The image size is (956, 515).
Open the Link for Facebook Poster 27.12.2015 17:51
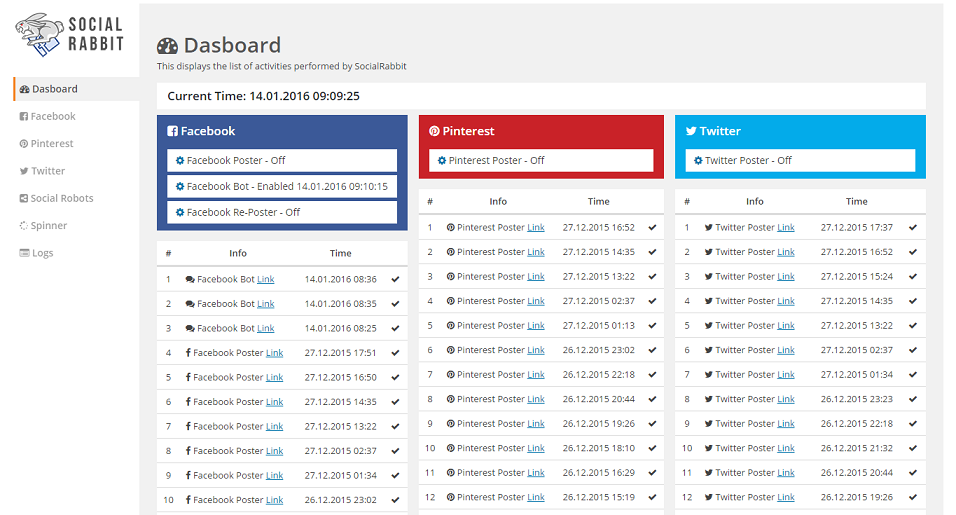coord(274,353)
